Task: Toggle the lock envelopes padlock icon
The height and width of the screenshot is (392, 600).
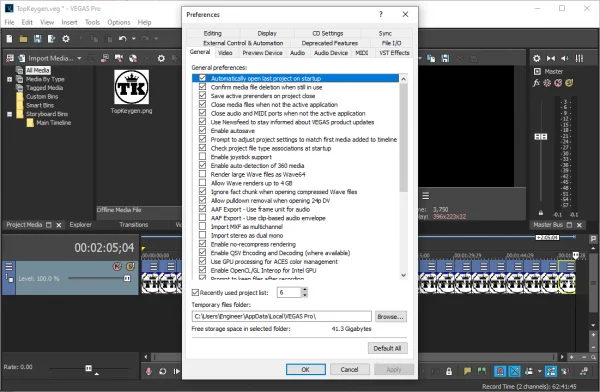Action: (449, 371)
